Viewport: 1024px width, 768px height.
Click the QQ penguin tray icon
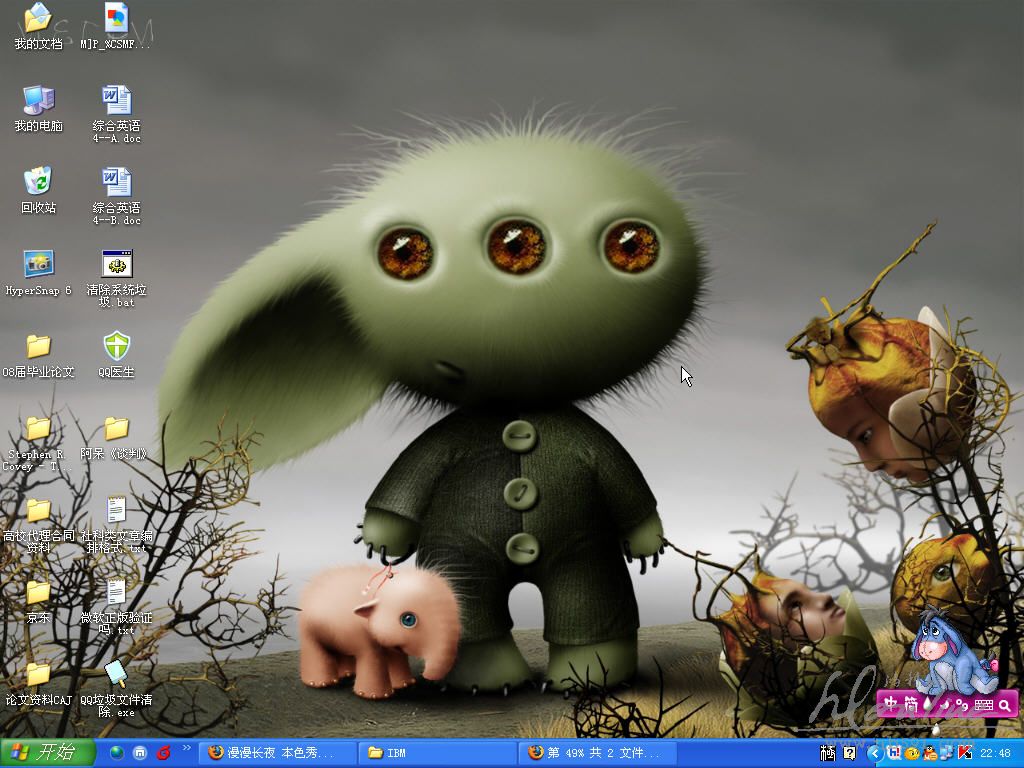point(930,753)
